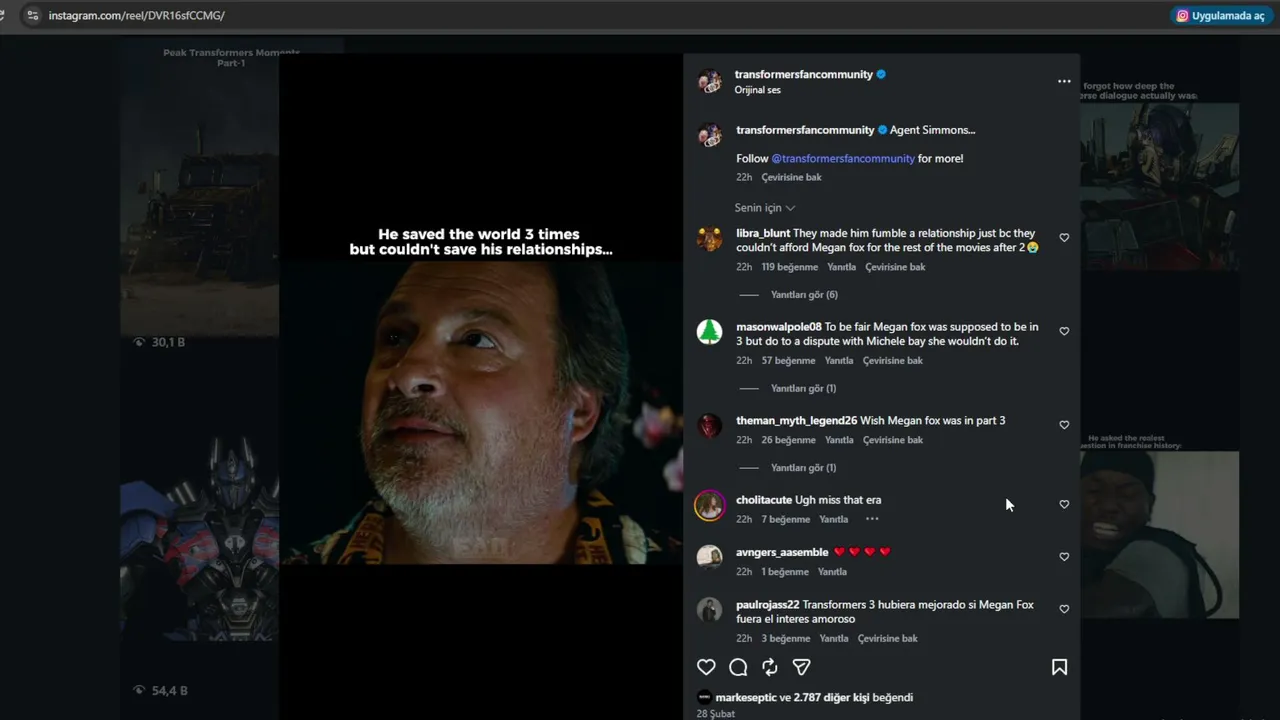The width and height of the screenshot is (1280, 720).
Task: Open the "57 beğenme" likes list
Action: pos(788,361)
